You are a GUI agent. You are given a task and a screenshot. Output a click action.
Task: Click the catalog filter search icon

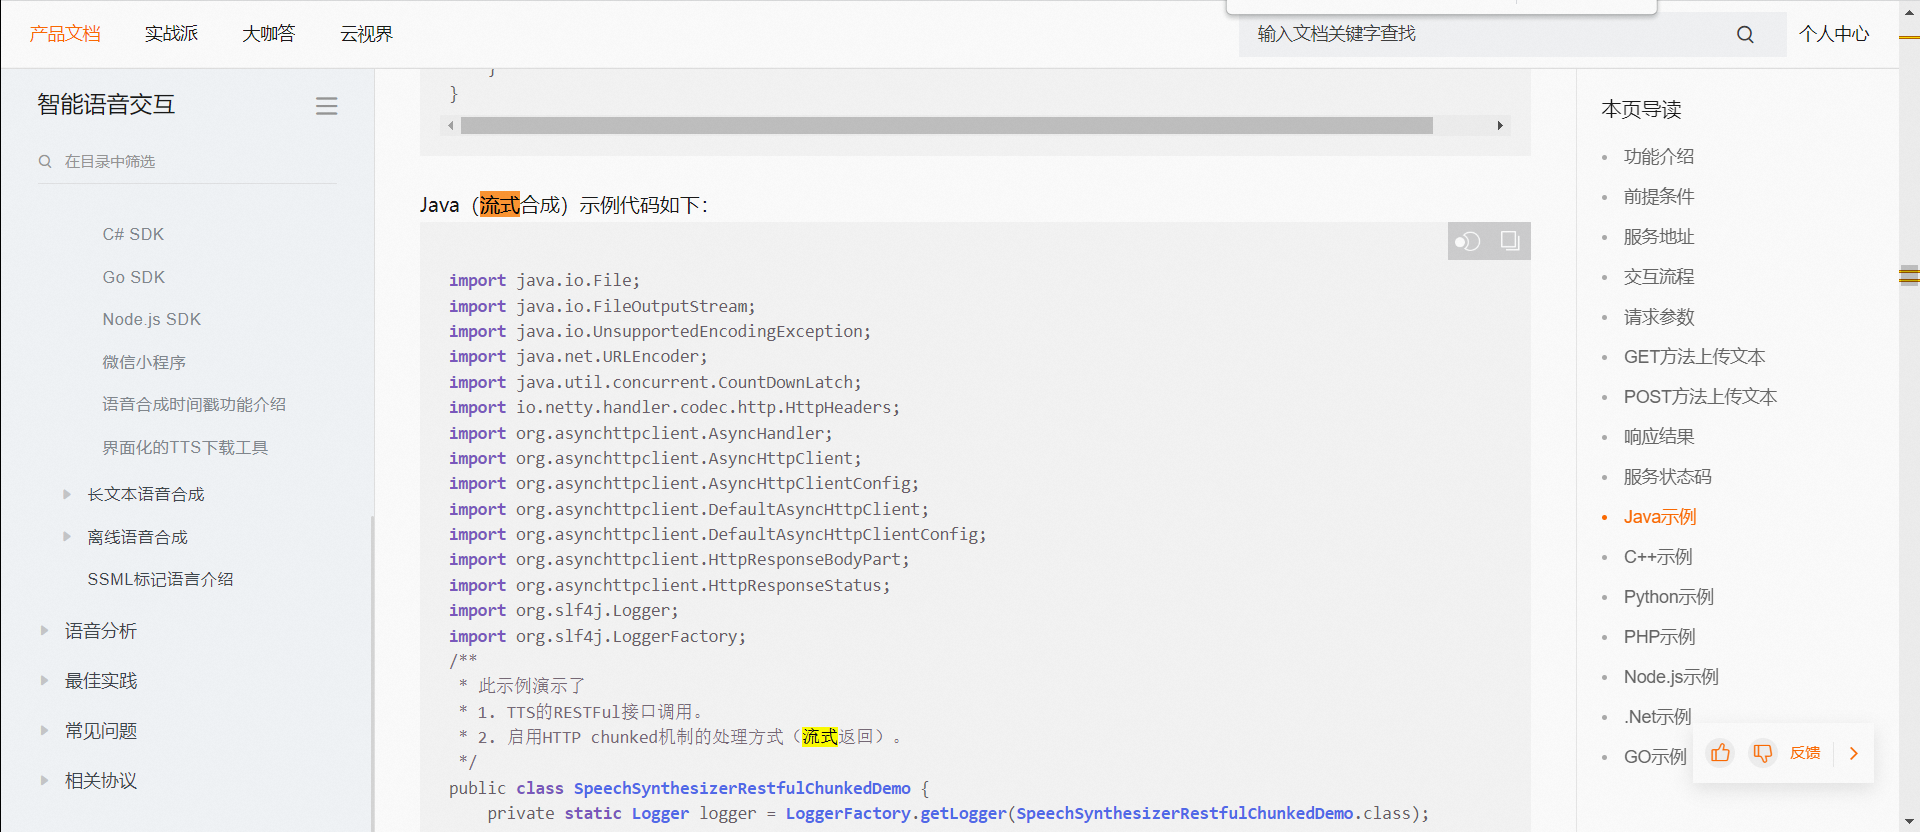[x=45, y=161]
